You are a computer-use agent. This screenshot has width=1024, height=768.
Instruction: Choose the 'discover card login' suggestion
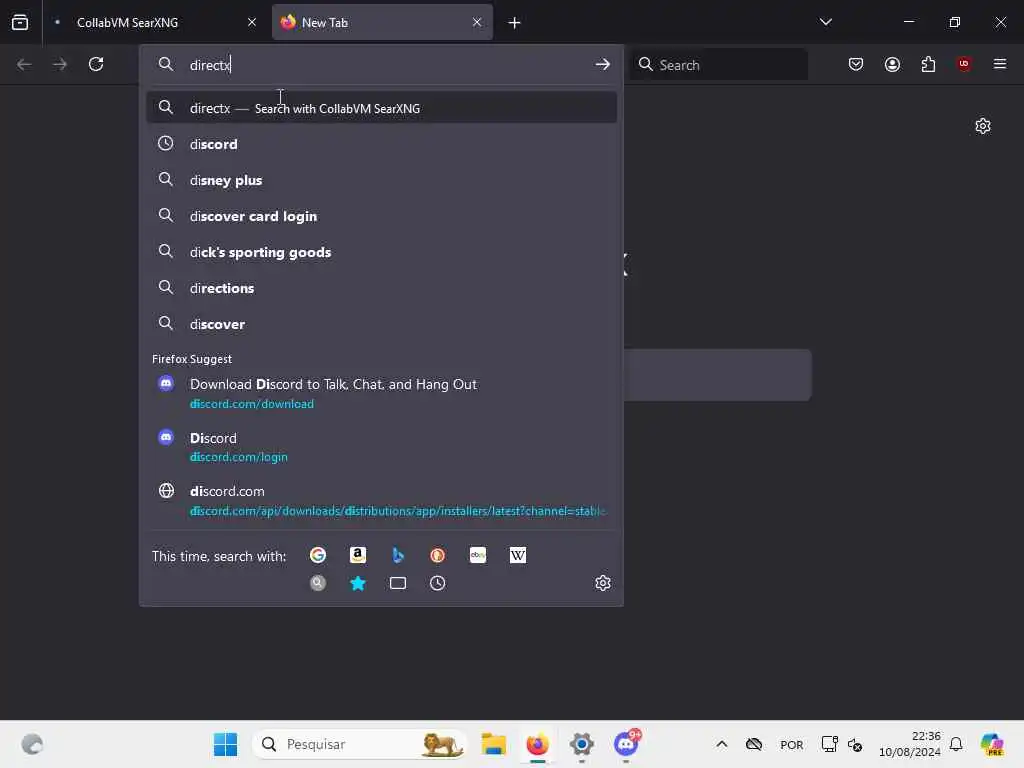[381, 216]
